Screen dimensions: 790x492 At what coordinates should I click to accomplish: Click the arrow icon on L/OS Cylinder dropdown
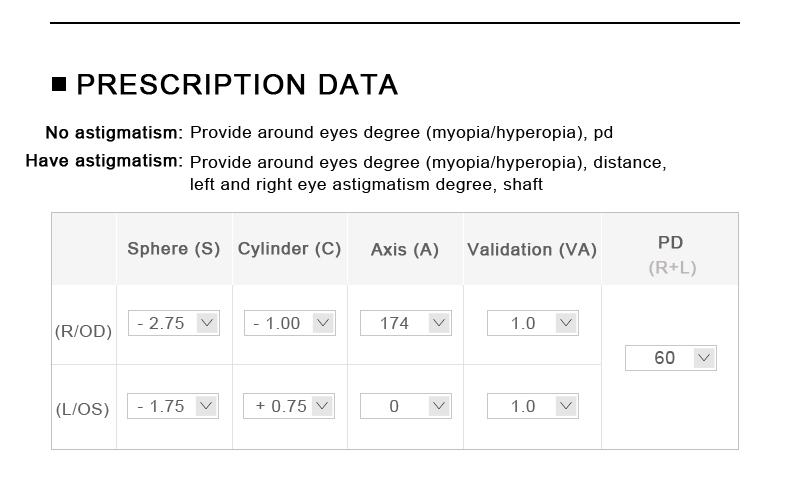322,406
